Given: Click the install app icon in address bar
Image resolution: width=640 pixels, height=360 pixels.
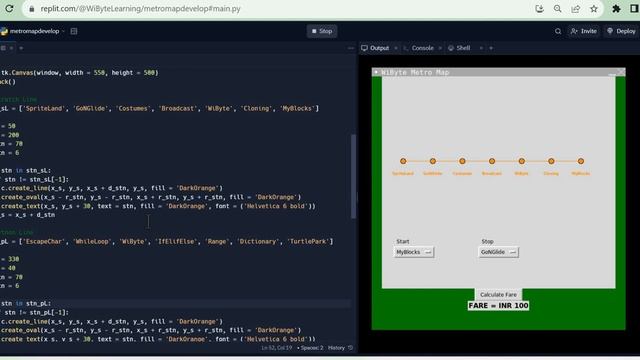Looking at the screenshot, I should pyautogui.click(x=539, y=9).
